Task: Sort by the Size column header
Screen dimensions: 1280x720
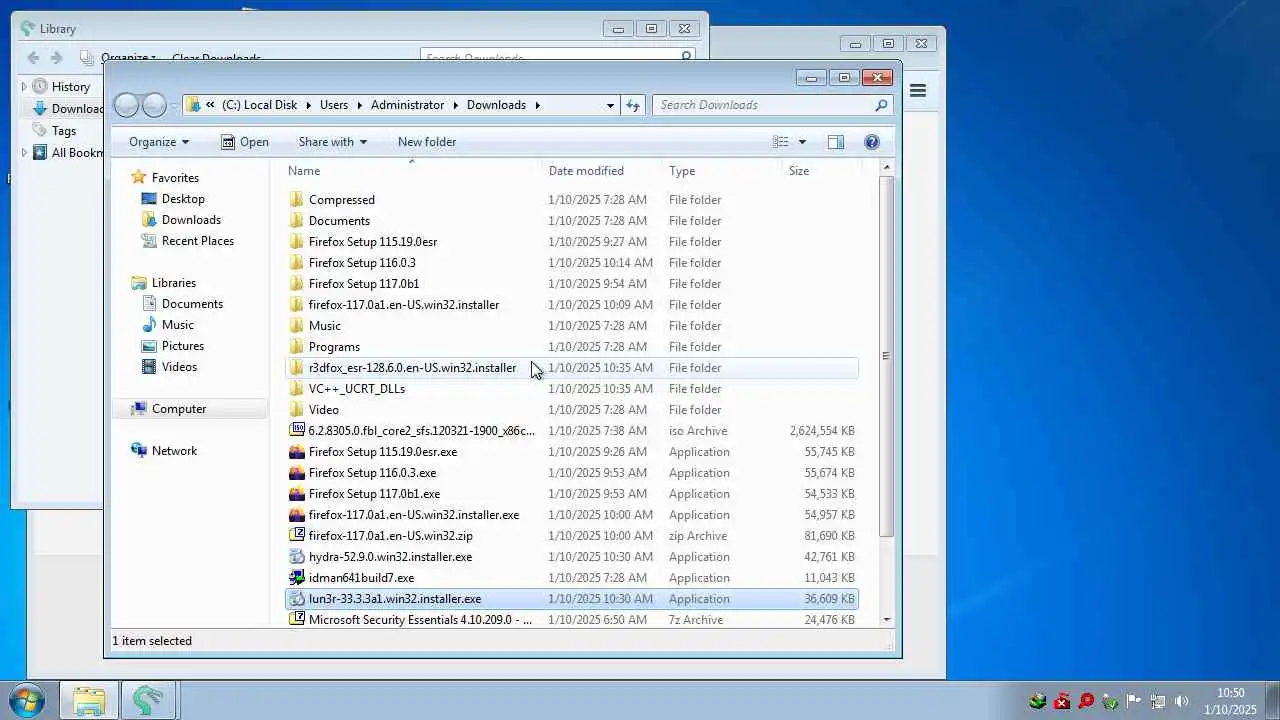Action: coord(820,171)
